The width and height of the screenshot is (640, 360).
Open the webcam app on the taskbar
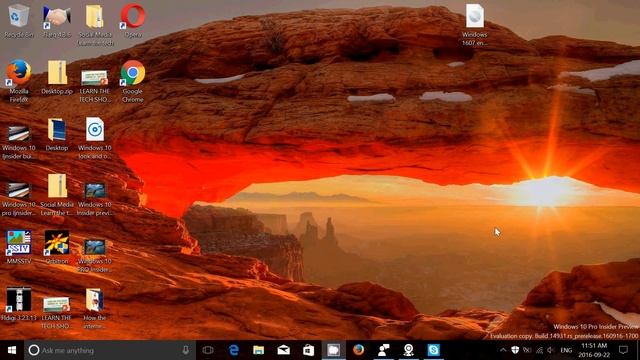pyautogui.click(x=409, y=350)
